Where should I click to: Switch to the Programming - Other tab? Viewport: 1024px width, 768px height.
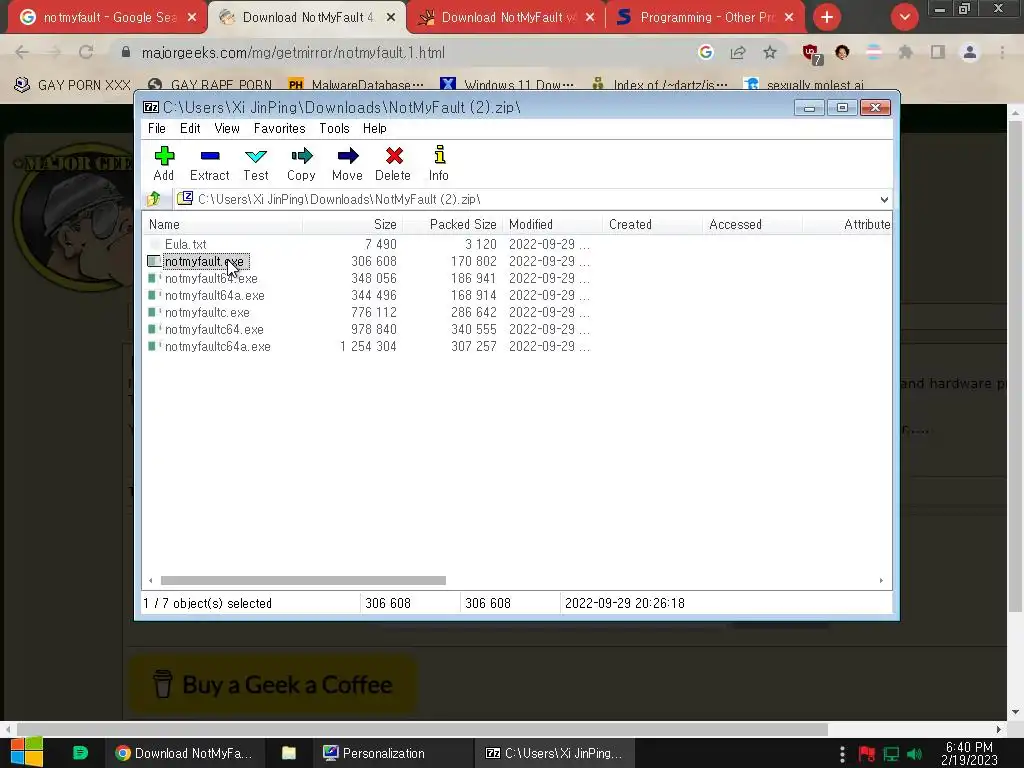[x=703, y=18]
